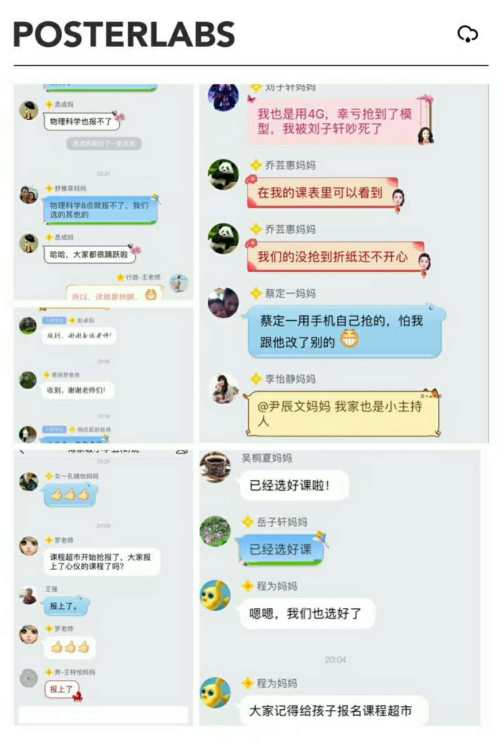Click the 课程超市开始抢报了 message bubble
The image size is (500, 742).
tap(101, 562)
